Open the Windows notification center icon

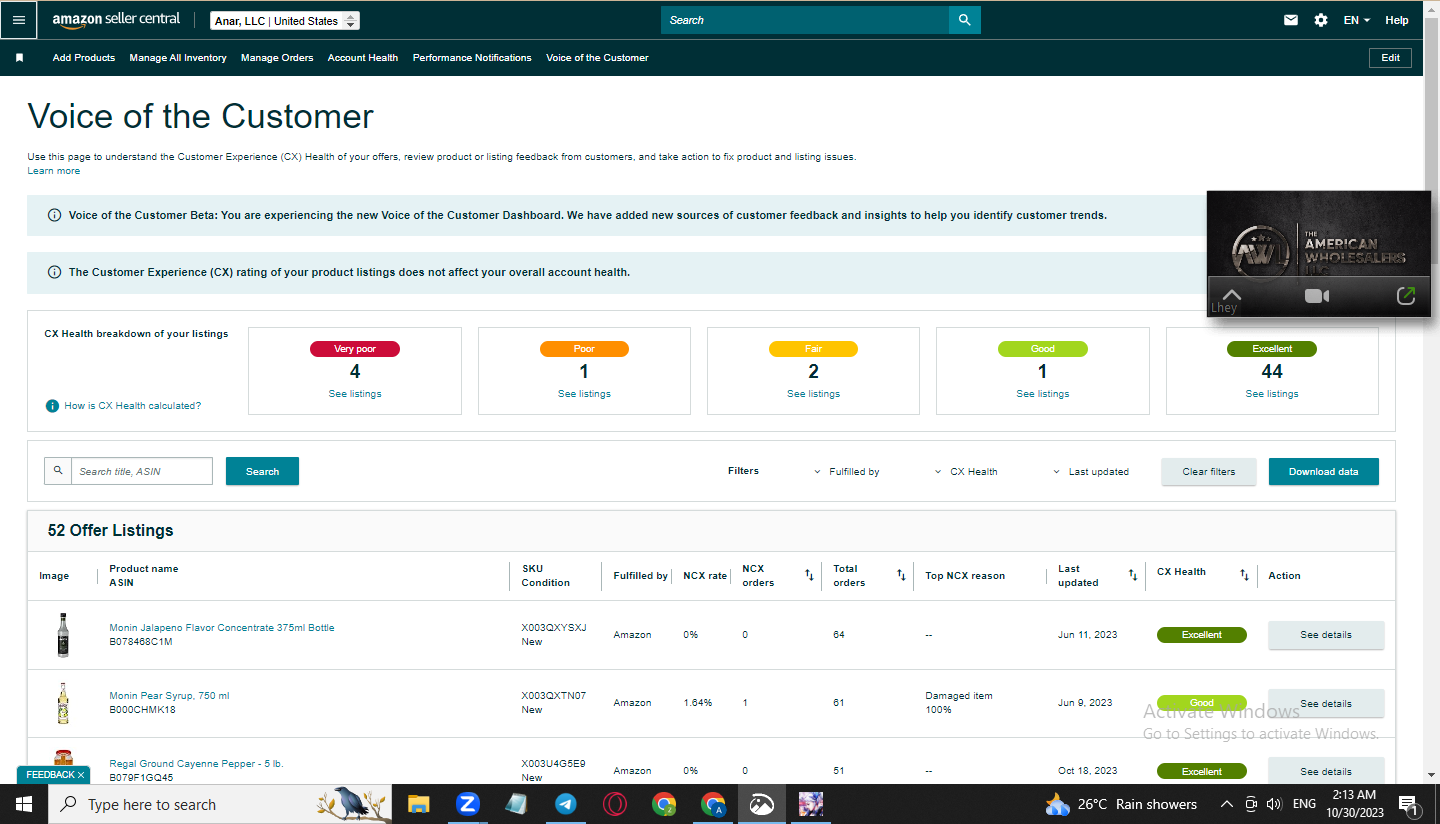(x=1408, y=804)
